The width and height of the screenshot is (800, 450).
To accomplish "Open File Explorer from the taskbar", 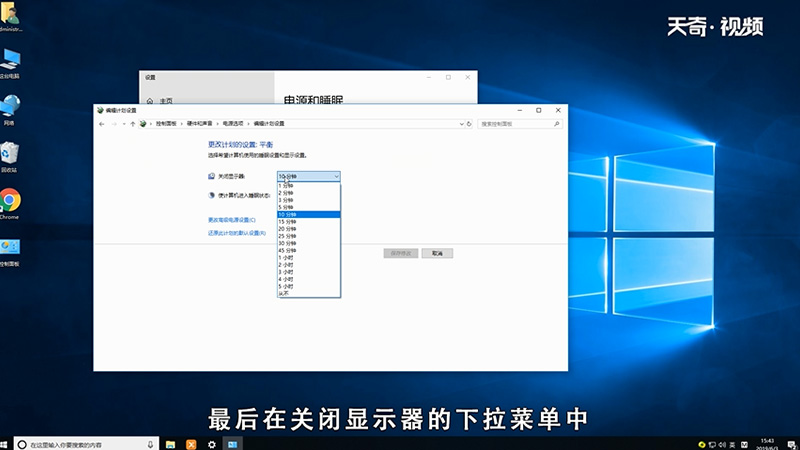I will 170,444.
